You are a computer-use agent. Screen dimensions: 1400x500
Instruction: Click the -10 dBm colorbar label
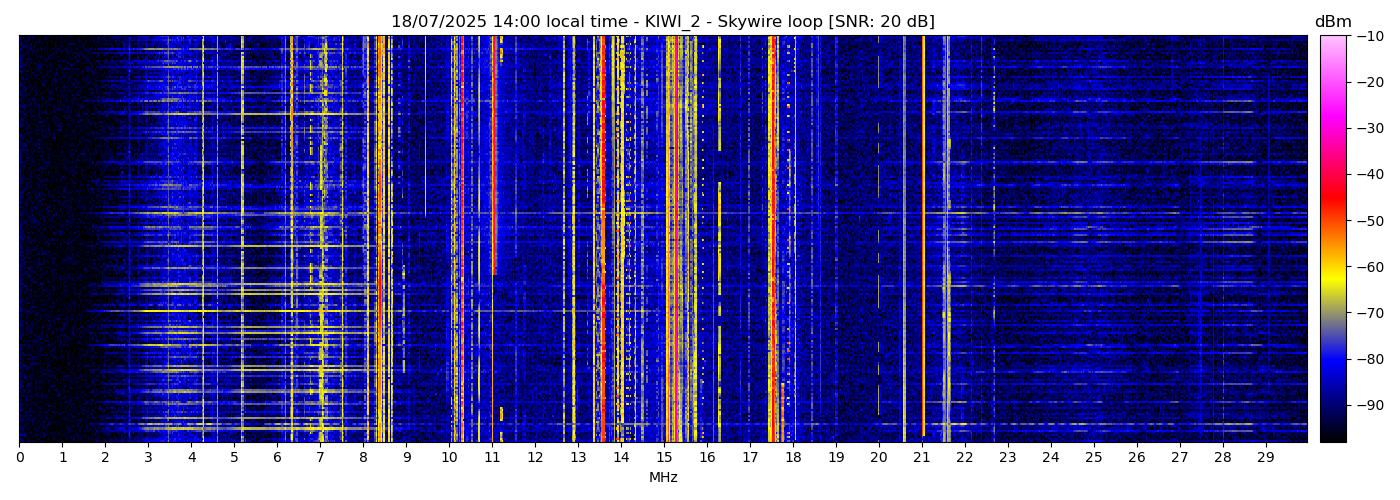pos(1370,36)
